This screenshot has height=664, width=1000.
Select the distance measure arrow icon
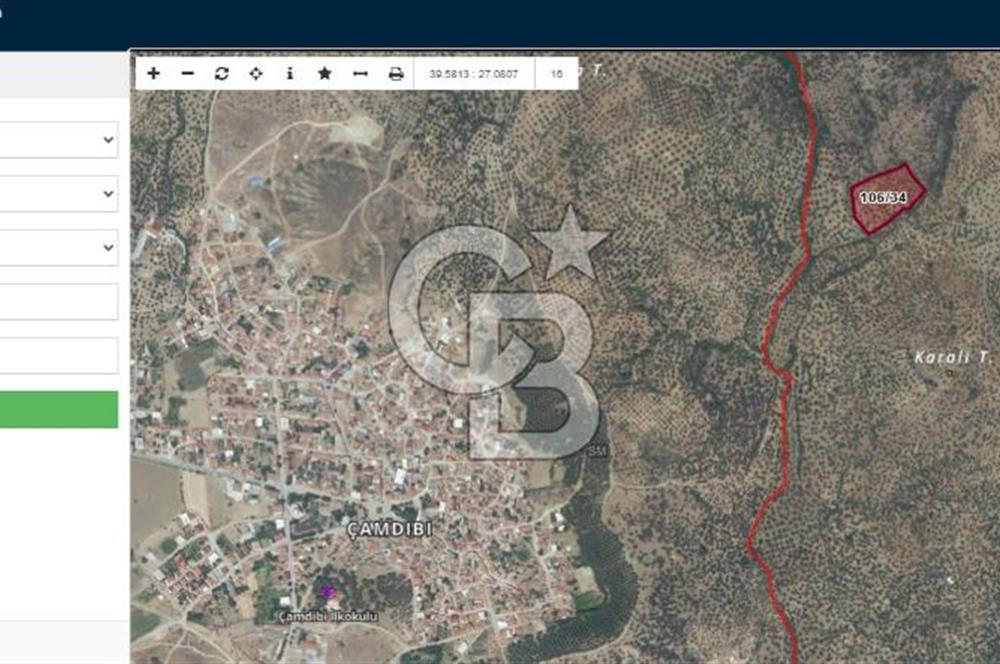(360, 74)
